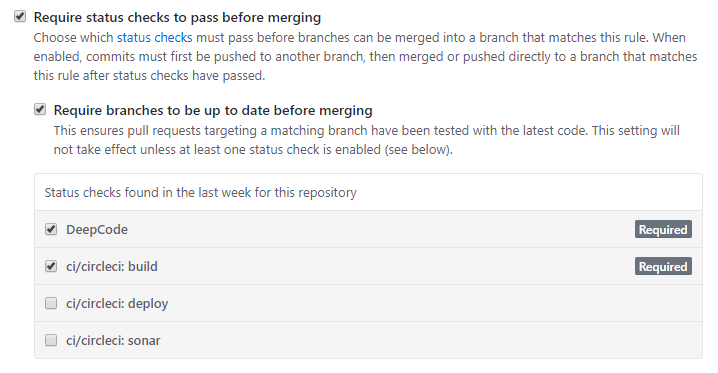This screenshot has height=373, width=718.
Task: Open the status checks link
Action: point(154,38)
